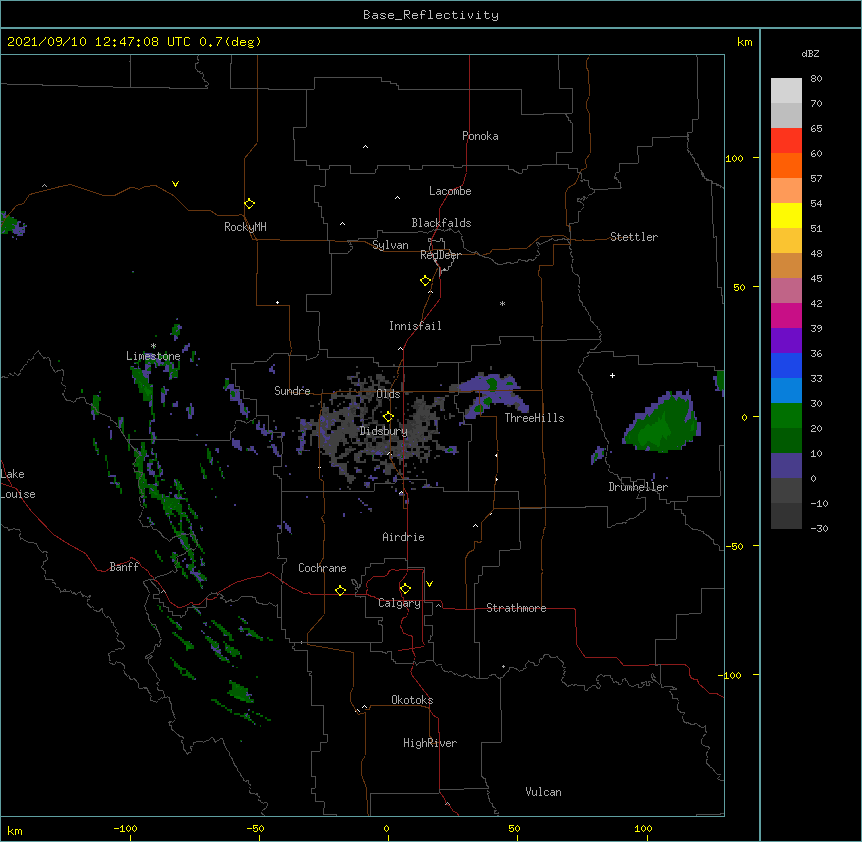Screen dimensions: 862x842
Task: Select the green 20-30 dBZ legend swatch
Action: click(x=786, y=416)
